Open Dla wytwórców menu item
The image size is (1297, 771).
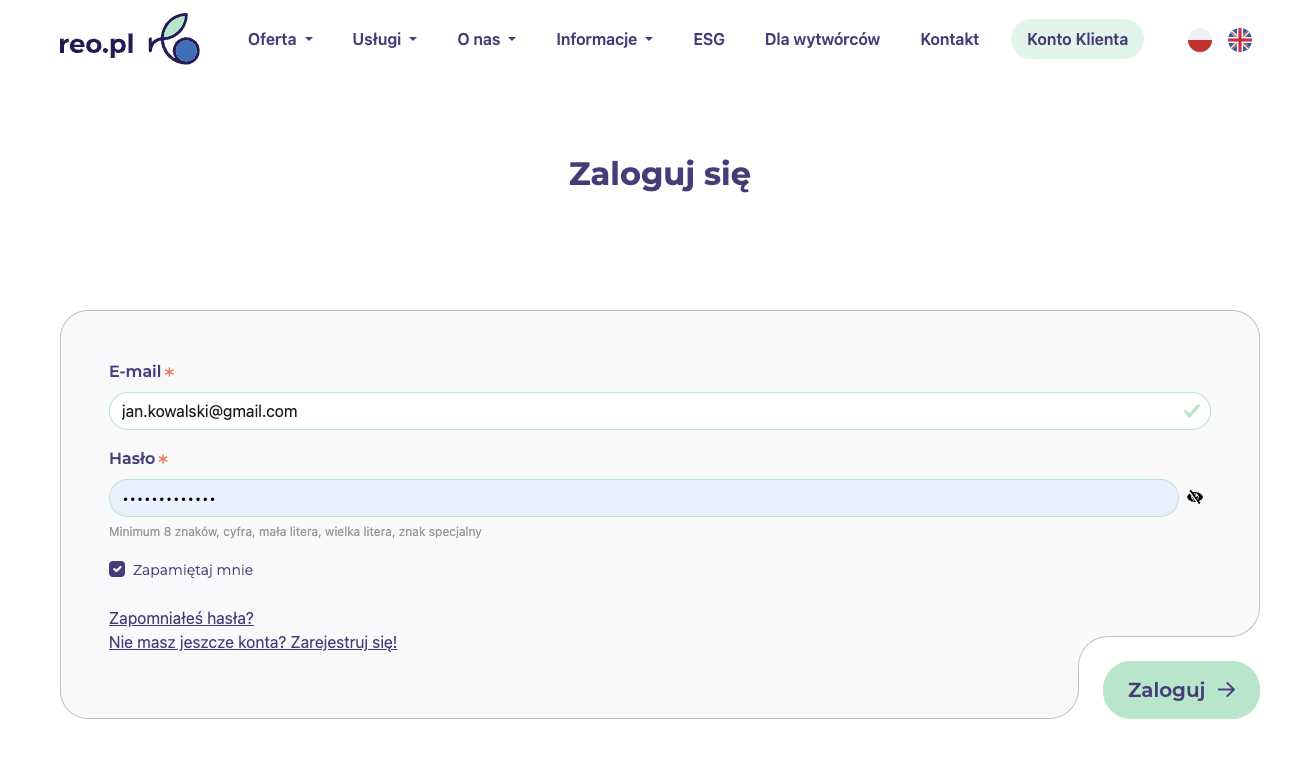click(822, 40)
